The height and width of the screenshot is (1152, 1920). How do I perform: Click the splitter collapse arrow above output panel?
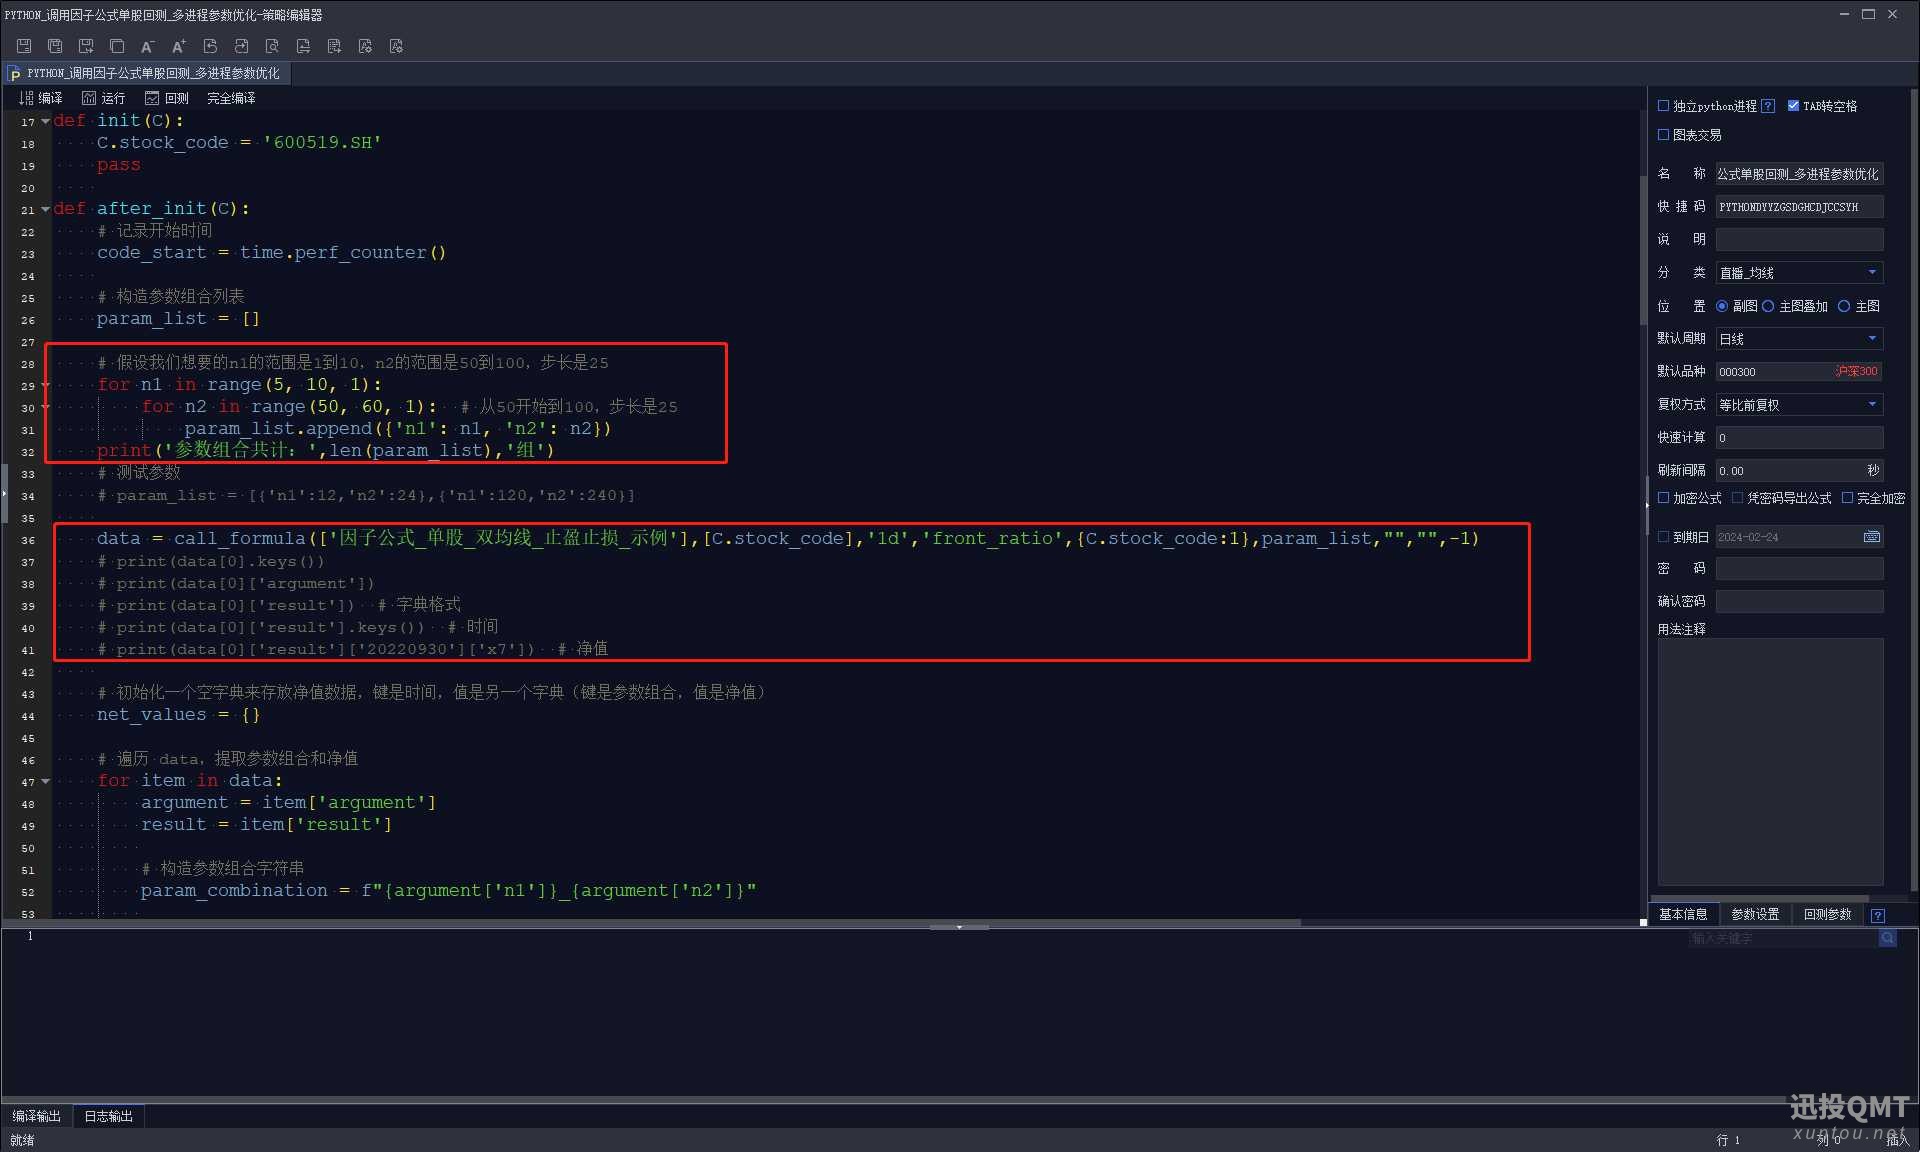pos(959,927)
